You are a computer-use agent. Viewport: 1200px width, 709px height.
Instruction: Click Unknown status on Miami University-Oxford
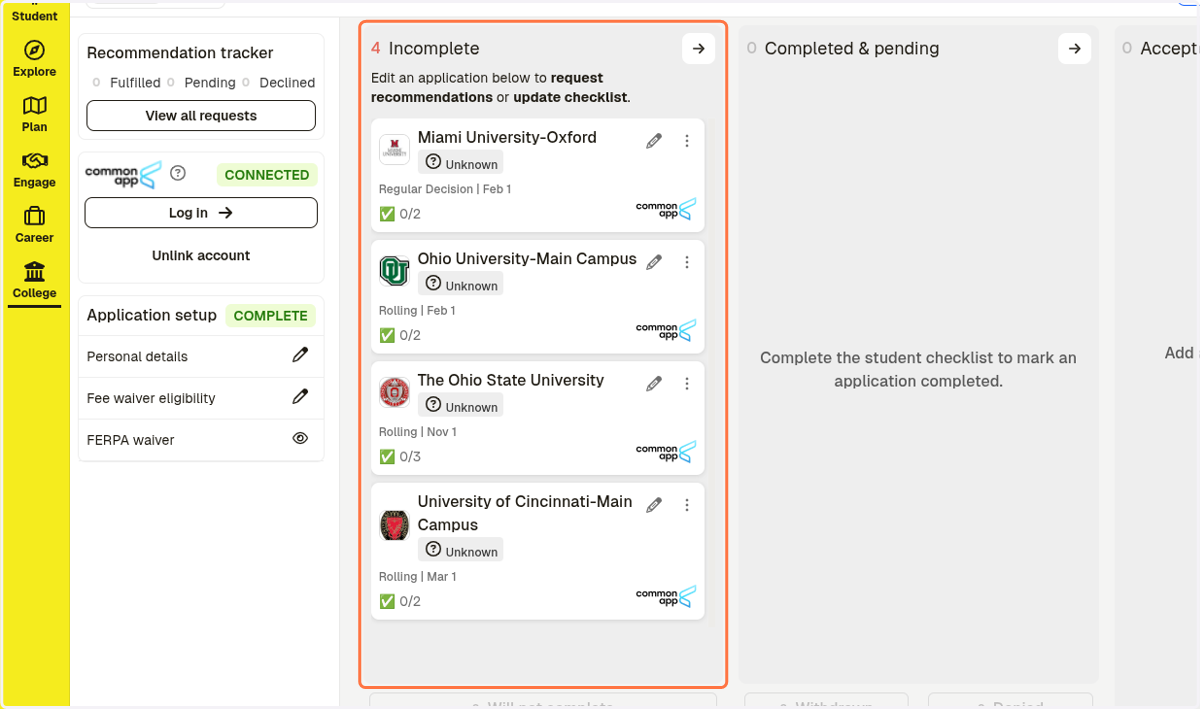click(461, 163)
